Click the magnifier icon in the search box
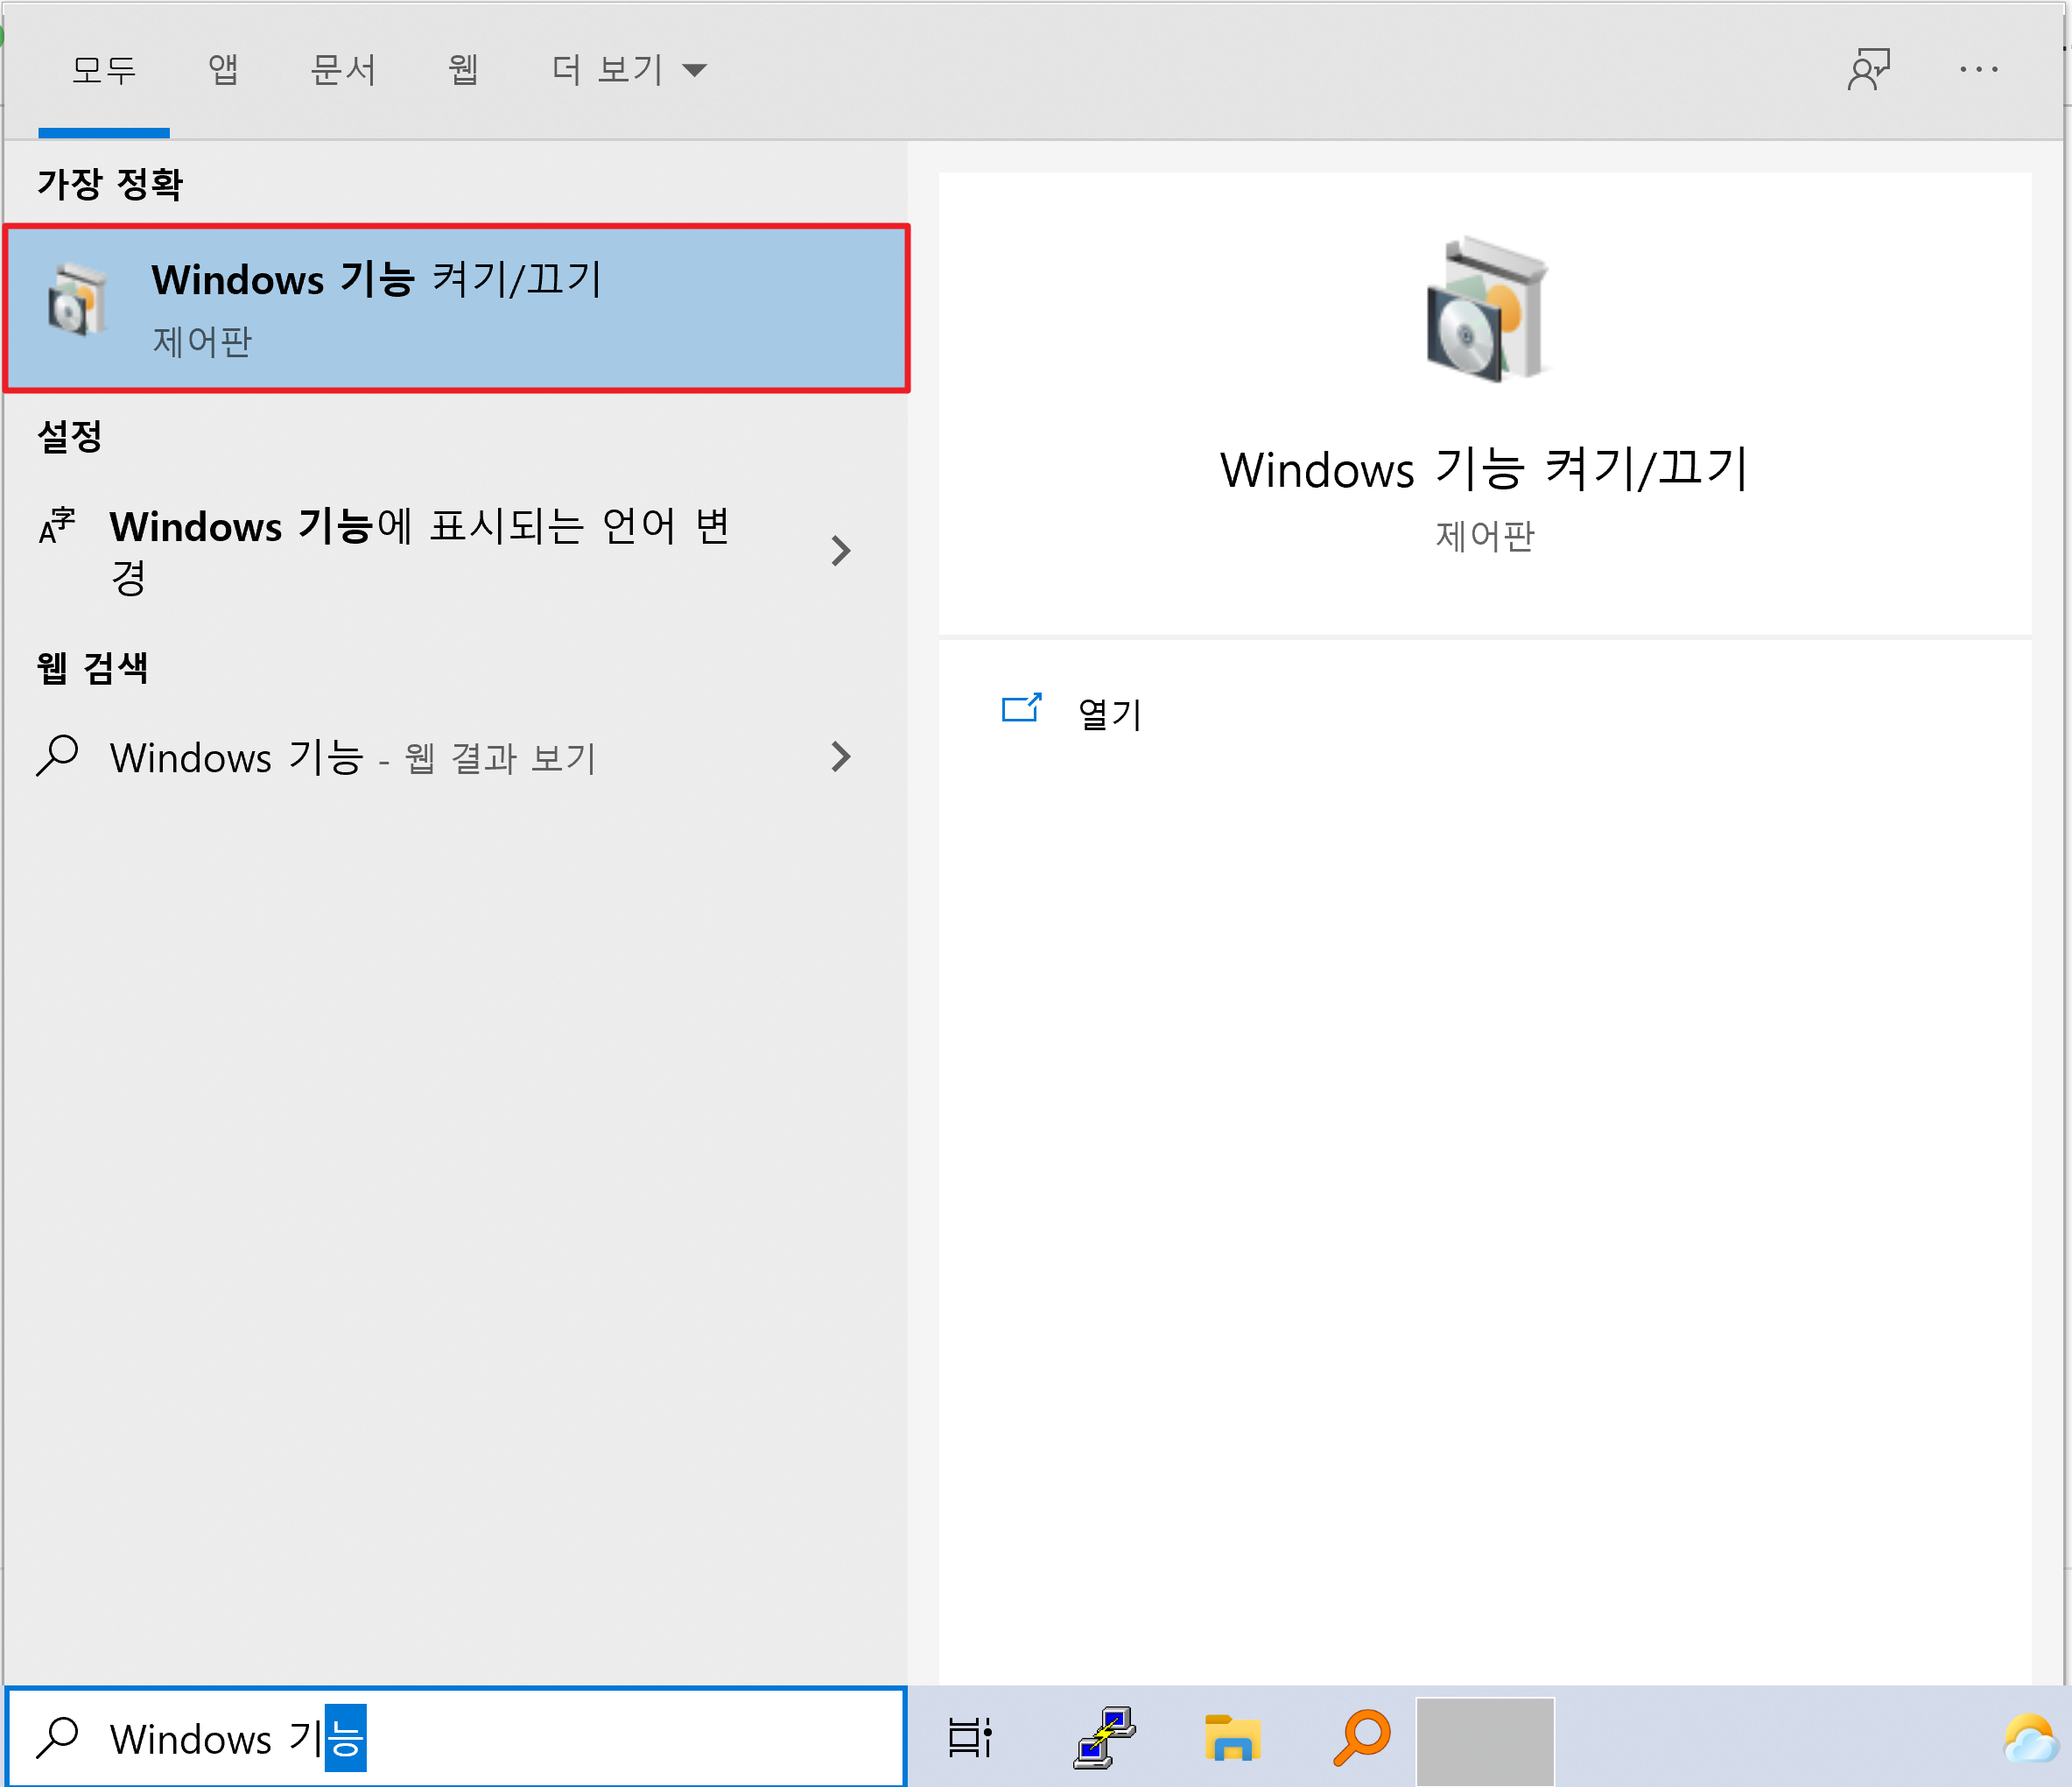The width and height of the screenshot is (2072, 1787). (x=57, y=1738)
